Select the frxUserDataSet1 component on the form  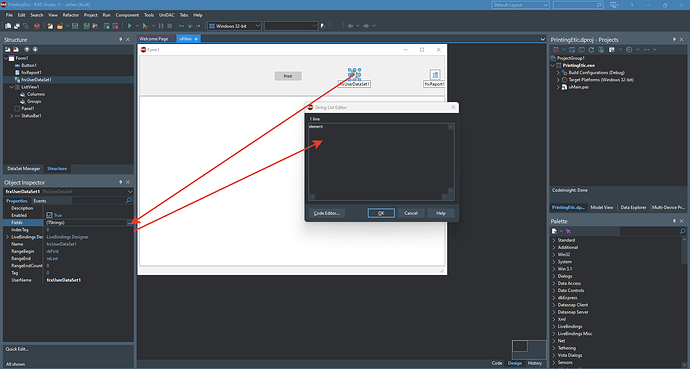(x=354, y=74)
